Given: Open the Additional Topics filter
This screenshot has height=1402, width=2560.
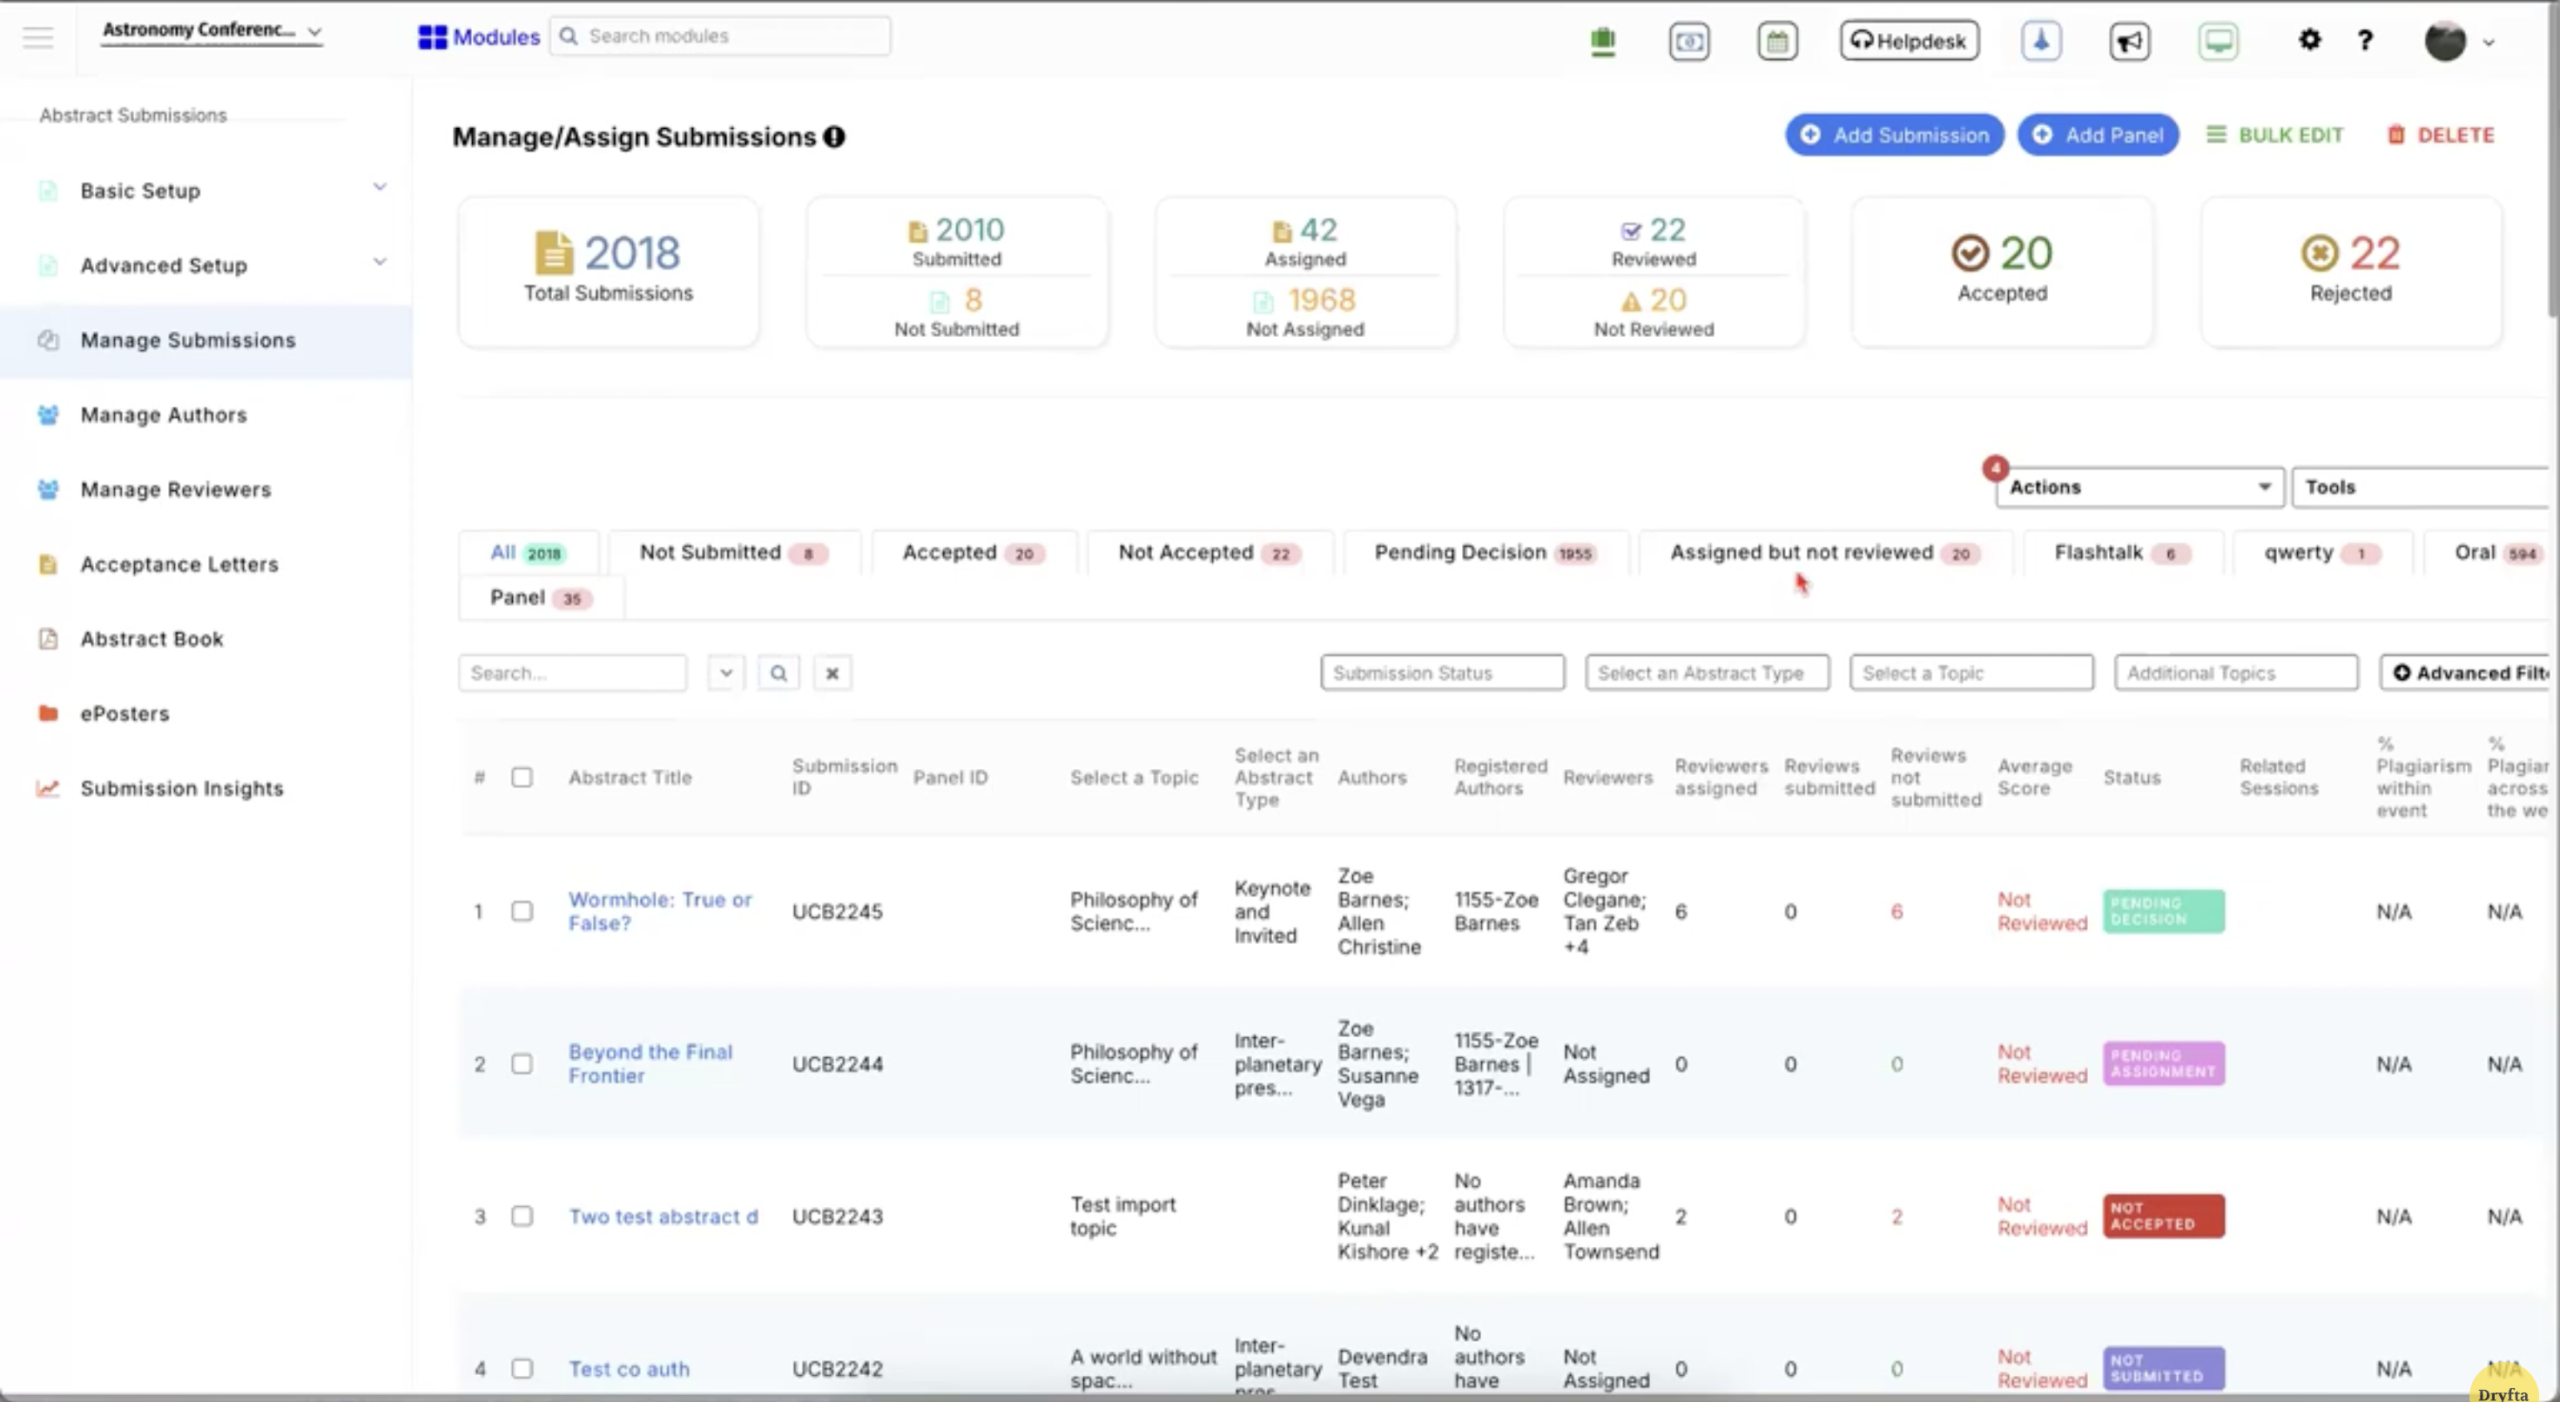Looking at the screenshot, I should [x=2236, y=673].
